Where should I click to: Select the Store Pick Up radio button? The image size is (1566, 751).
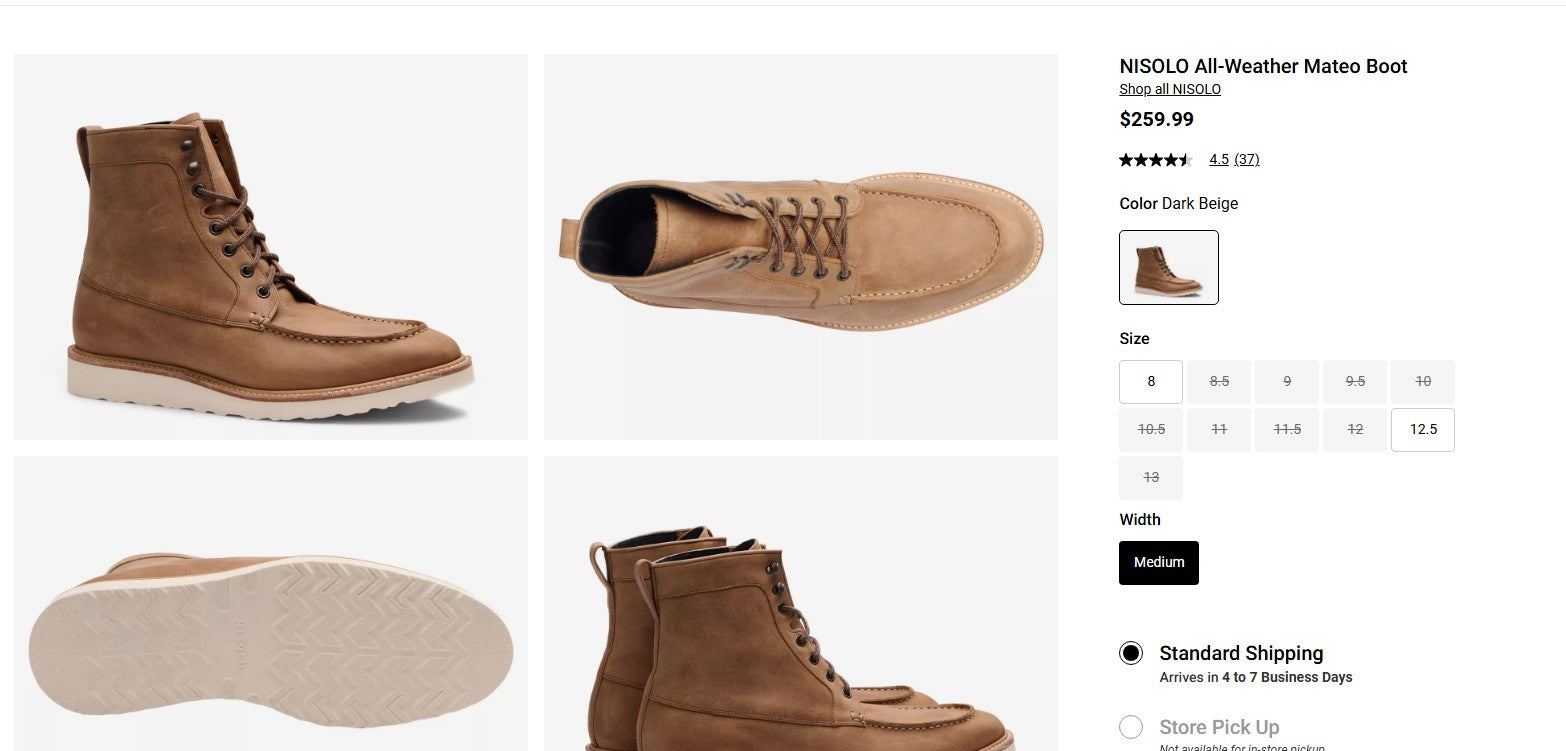point(1131,727)
